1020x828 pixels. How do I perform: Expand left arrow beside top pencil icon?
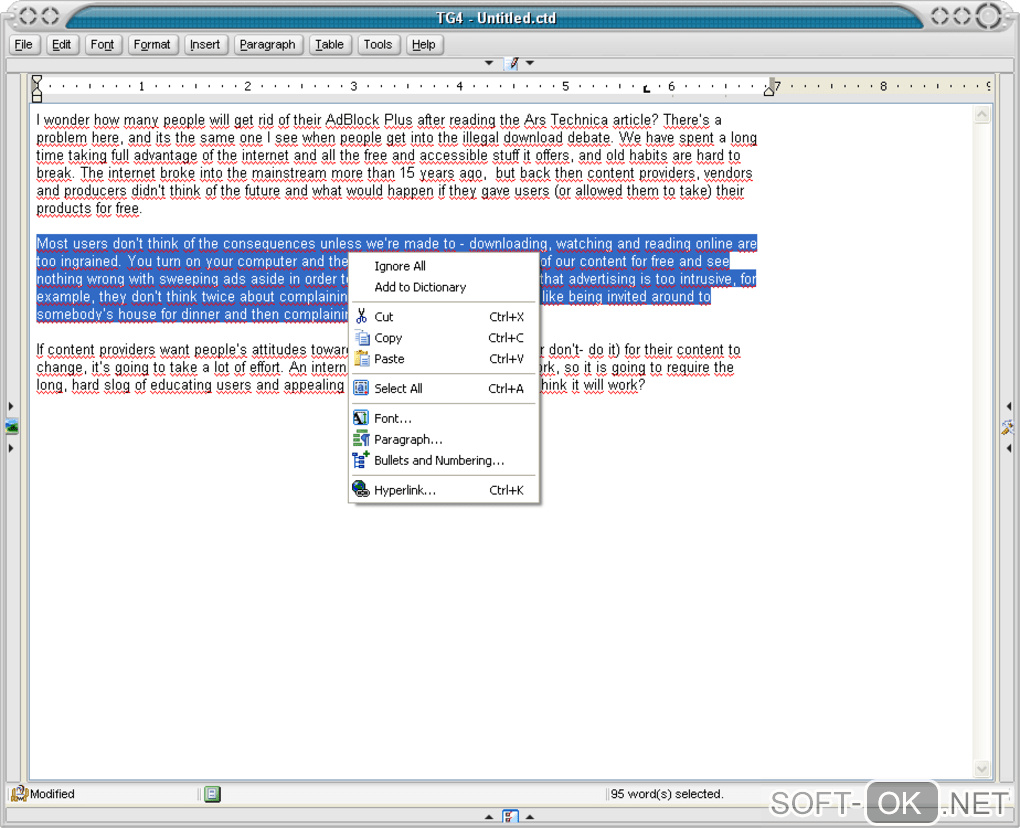[x=489, y=63]
